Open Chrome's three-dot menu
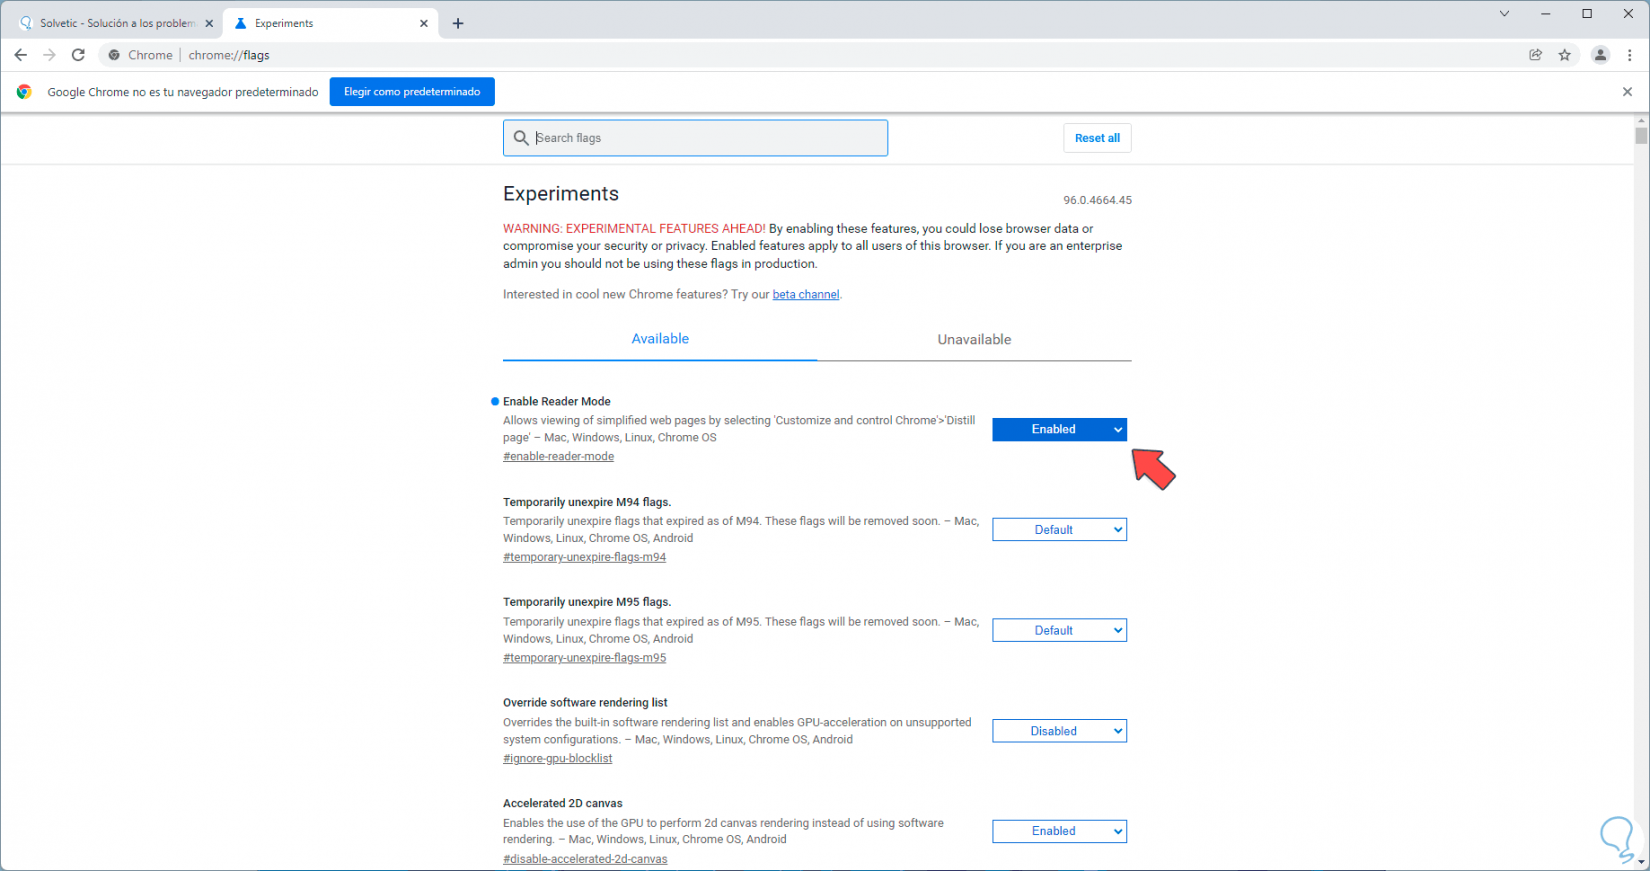The image size is (1650, 871). (1629, 55)
